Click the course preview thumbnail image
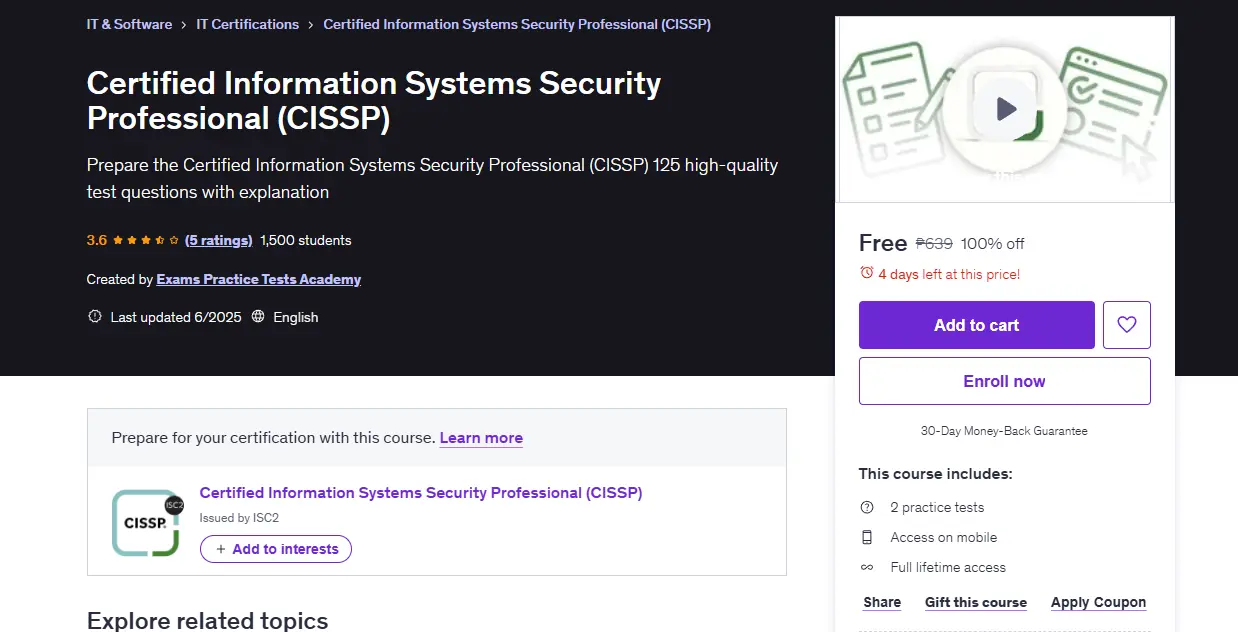 [x=1005, y=109]
